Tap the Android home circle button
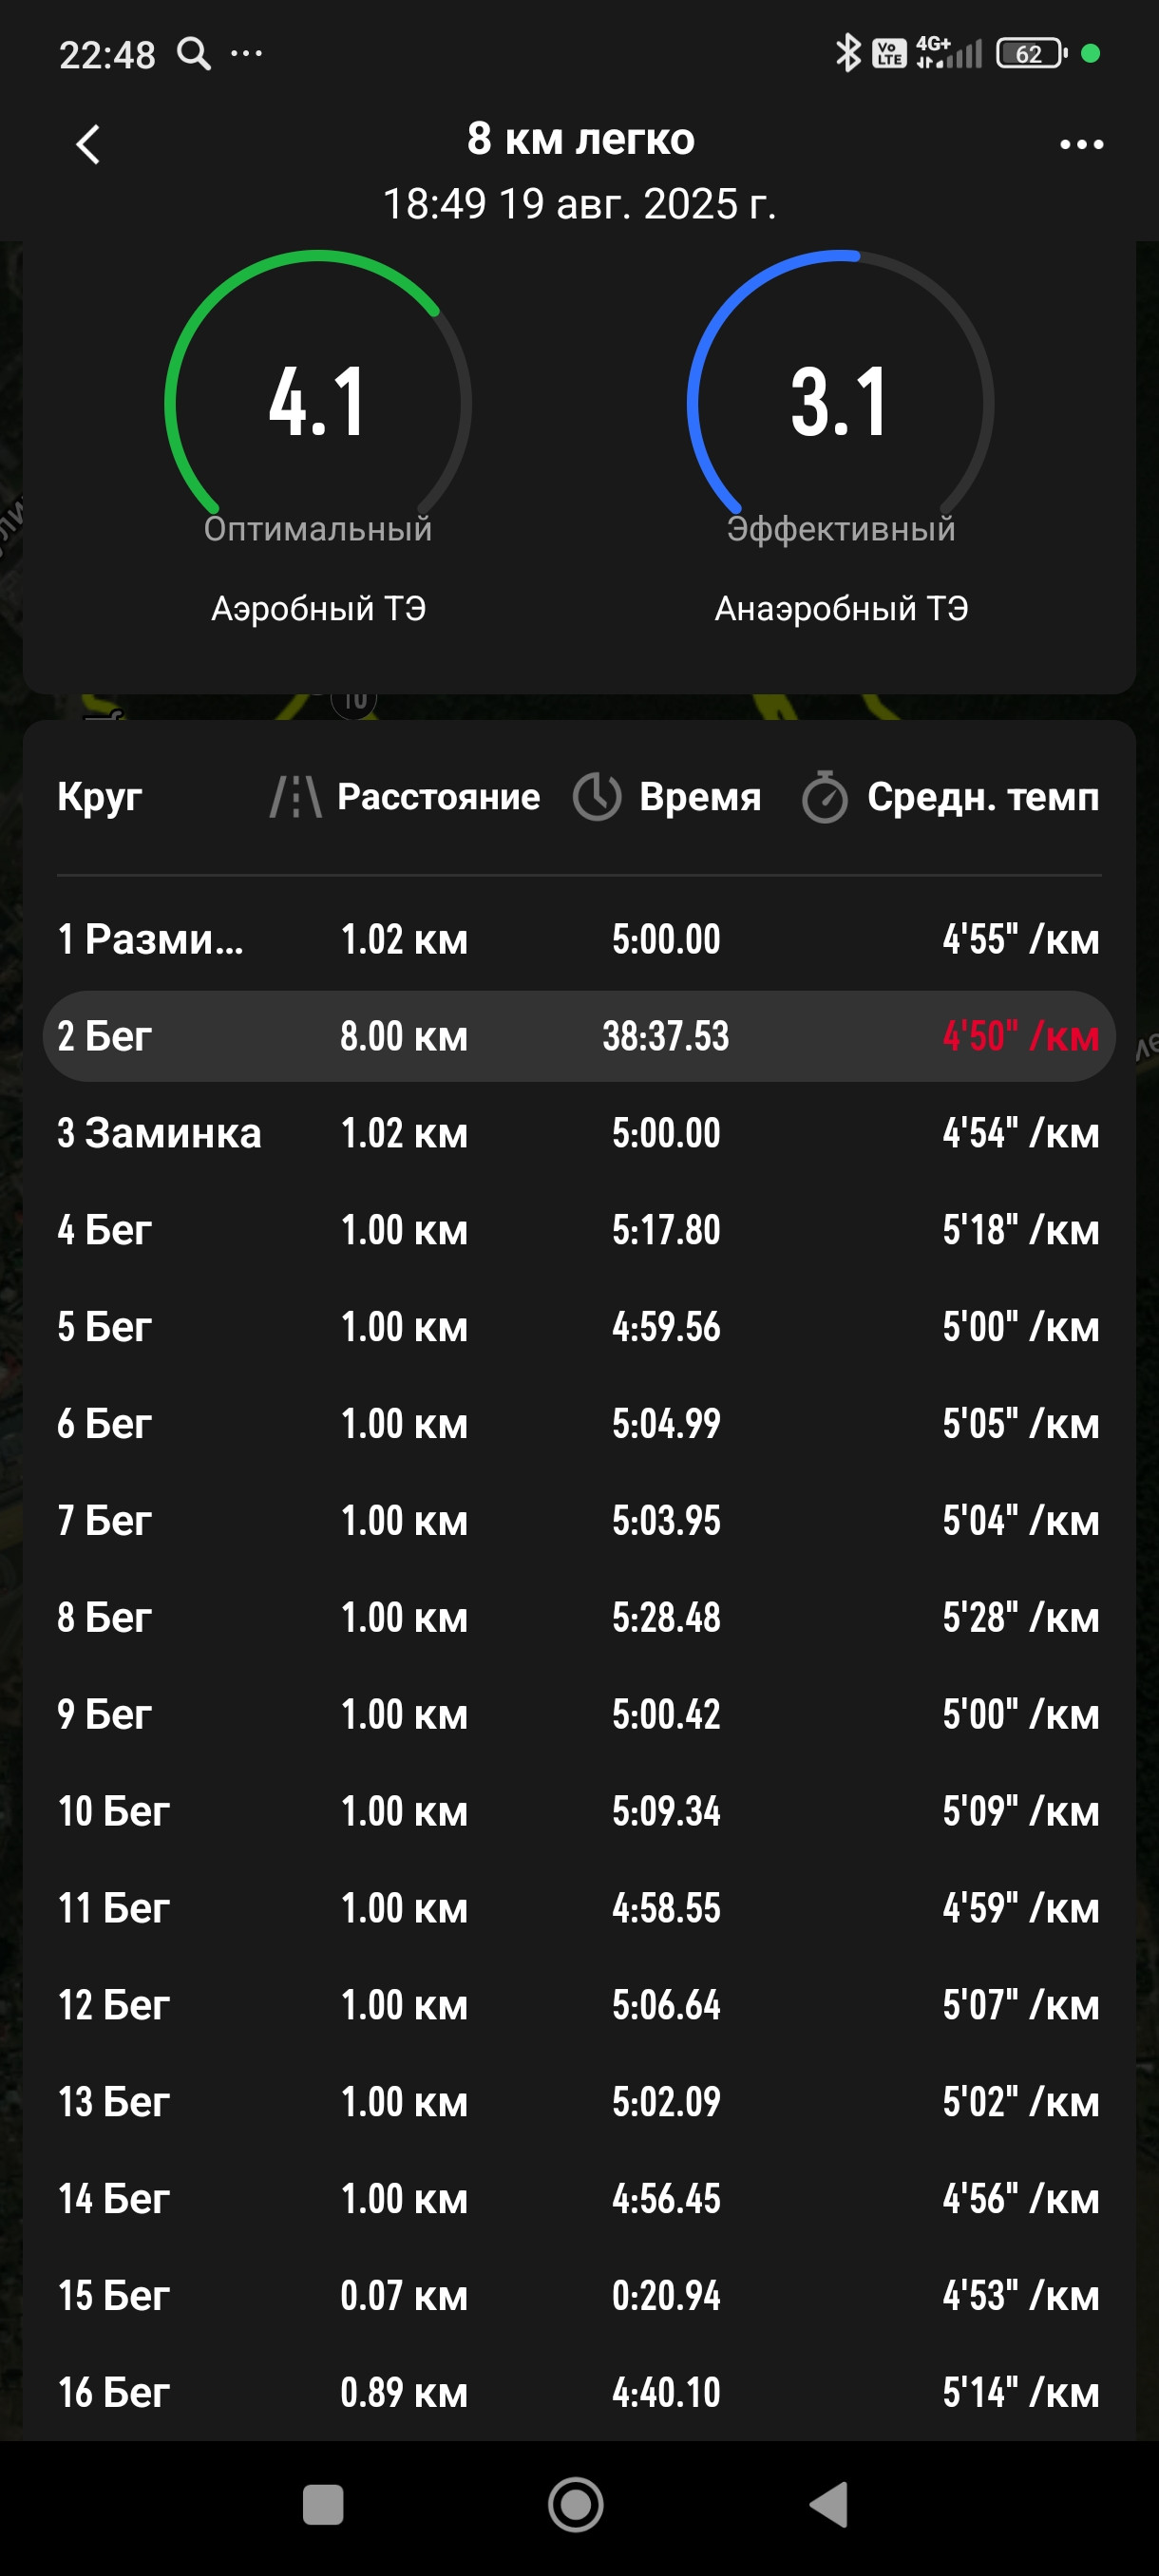 point(576,2505)
